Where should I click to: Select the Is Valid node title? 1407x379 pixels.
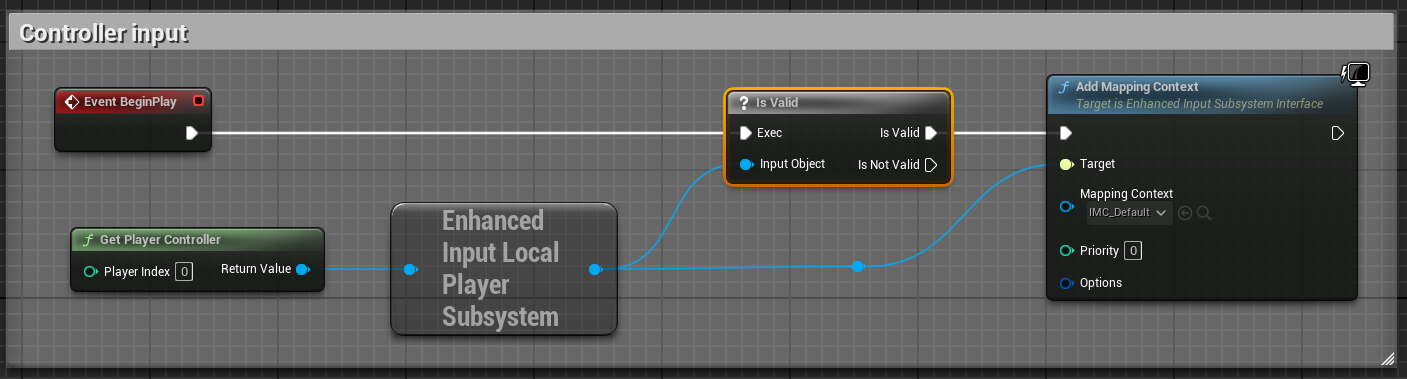(777, 102)
